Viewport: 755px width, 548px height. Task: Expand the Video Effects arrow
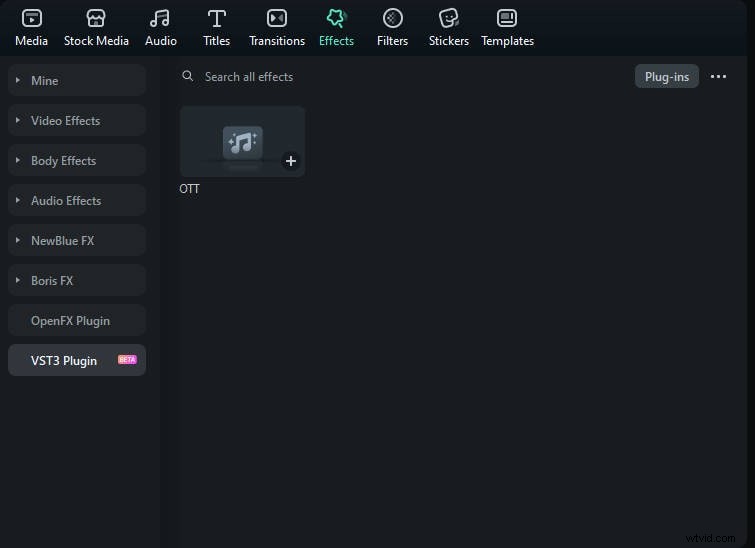(x=18, y=120)
